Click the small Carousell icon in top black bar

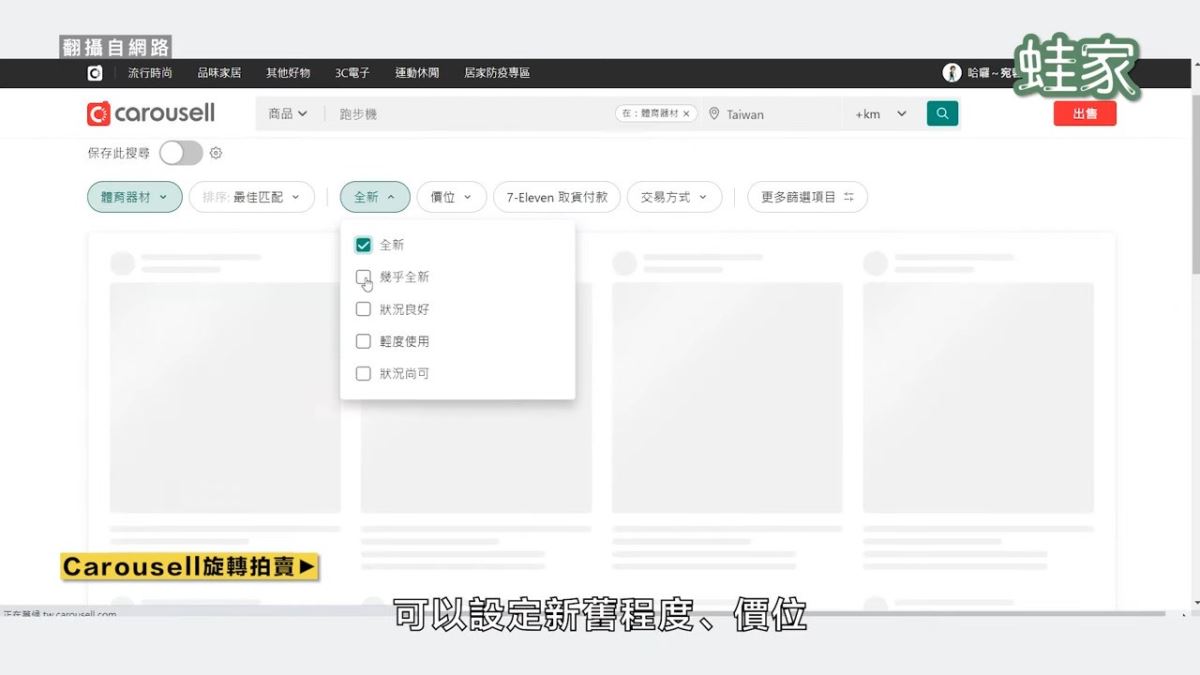click(95, 73)
